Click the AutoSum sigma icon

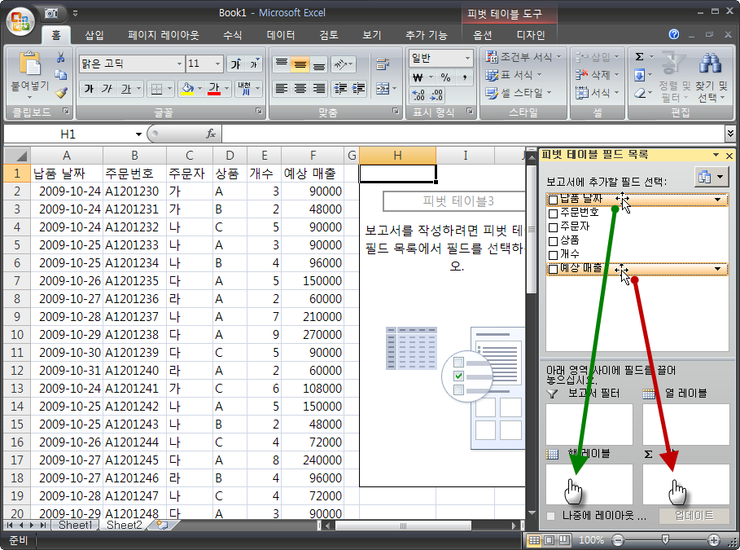tap(639, 57)
